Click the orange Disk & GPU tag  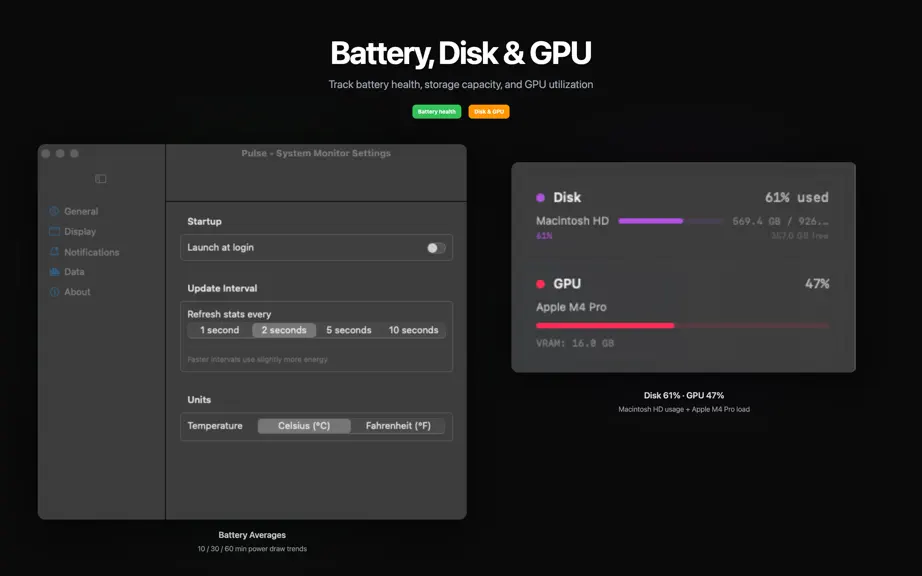[x=489, y=112]
